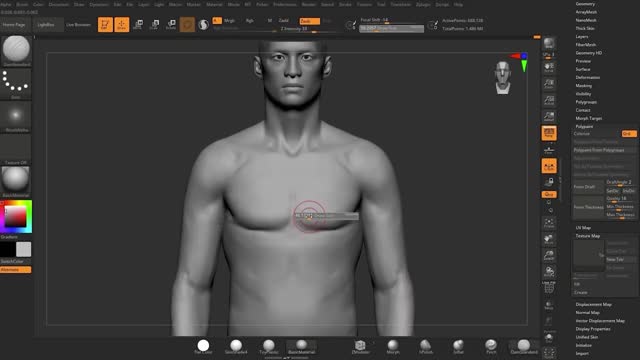Toggle the orange Zadd button
The height and width of the screenshot is (360, 640).
309,21
